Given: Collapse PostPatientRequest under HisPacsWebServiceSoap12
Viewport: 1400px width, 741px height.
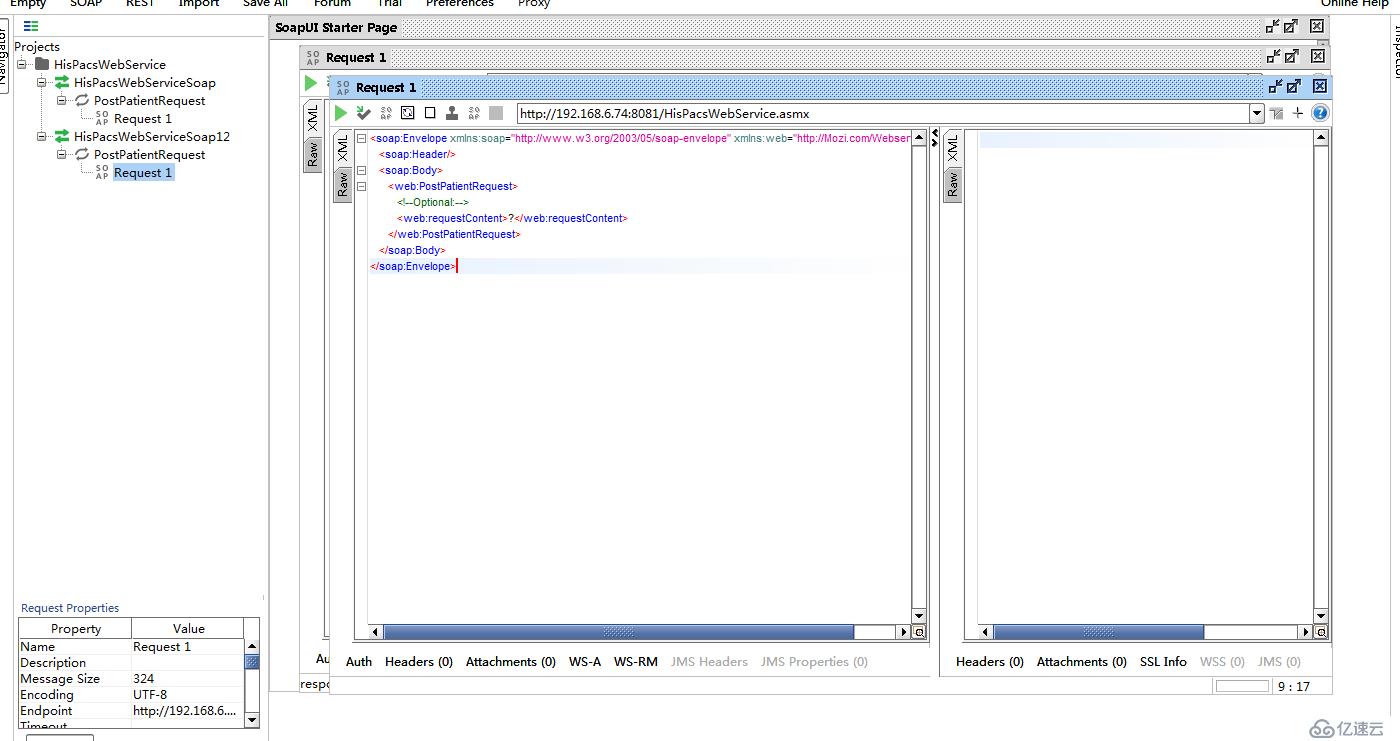Looking at the screenshot, I should click(x=62, y=154).
